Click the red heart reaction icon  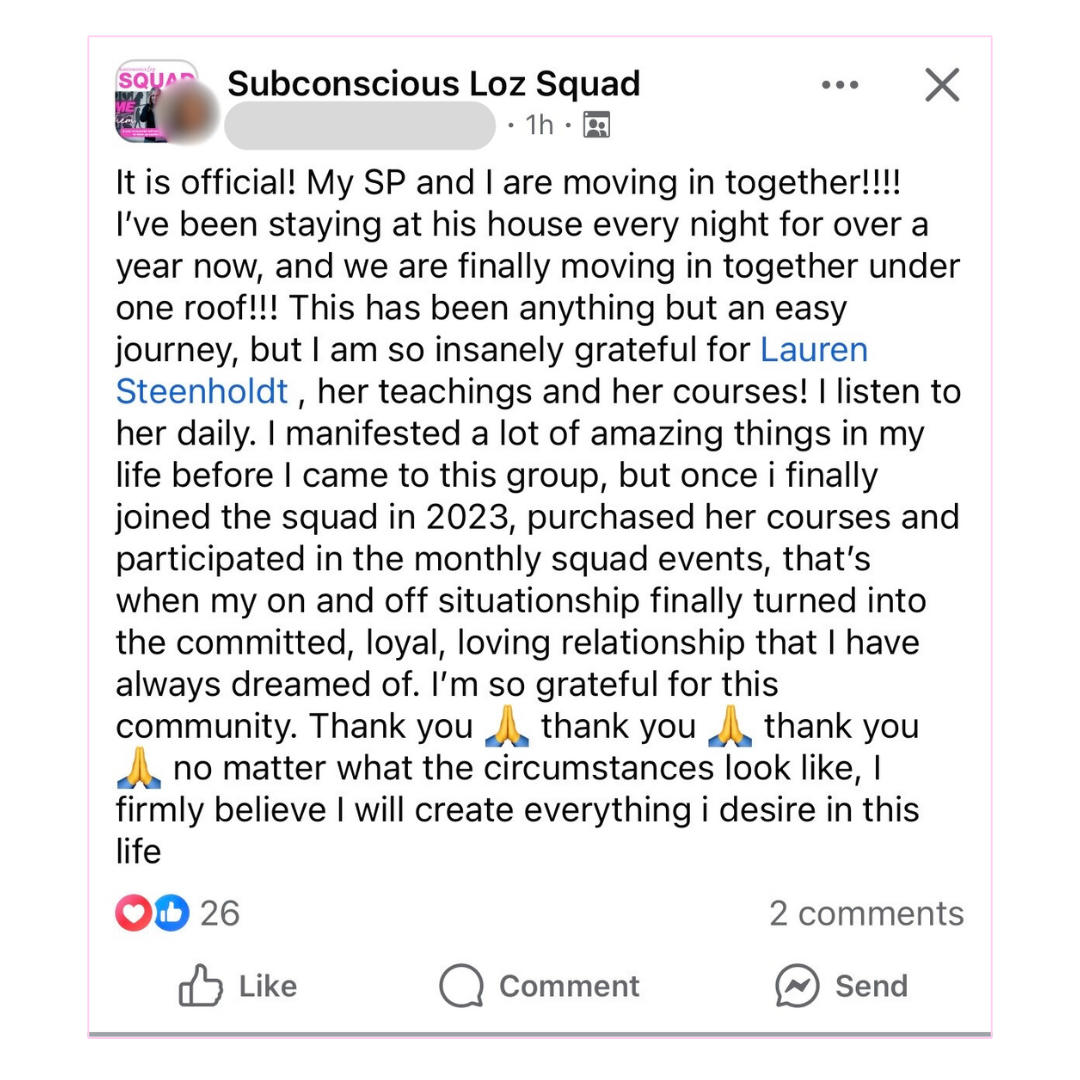click(132, 912)
